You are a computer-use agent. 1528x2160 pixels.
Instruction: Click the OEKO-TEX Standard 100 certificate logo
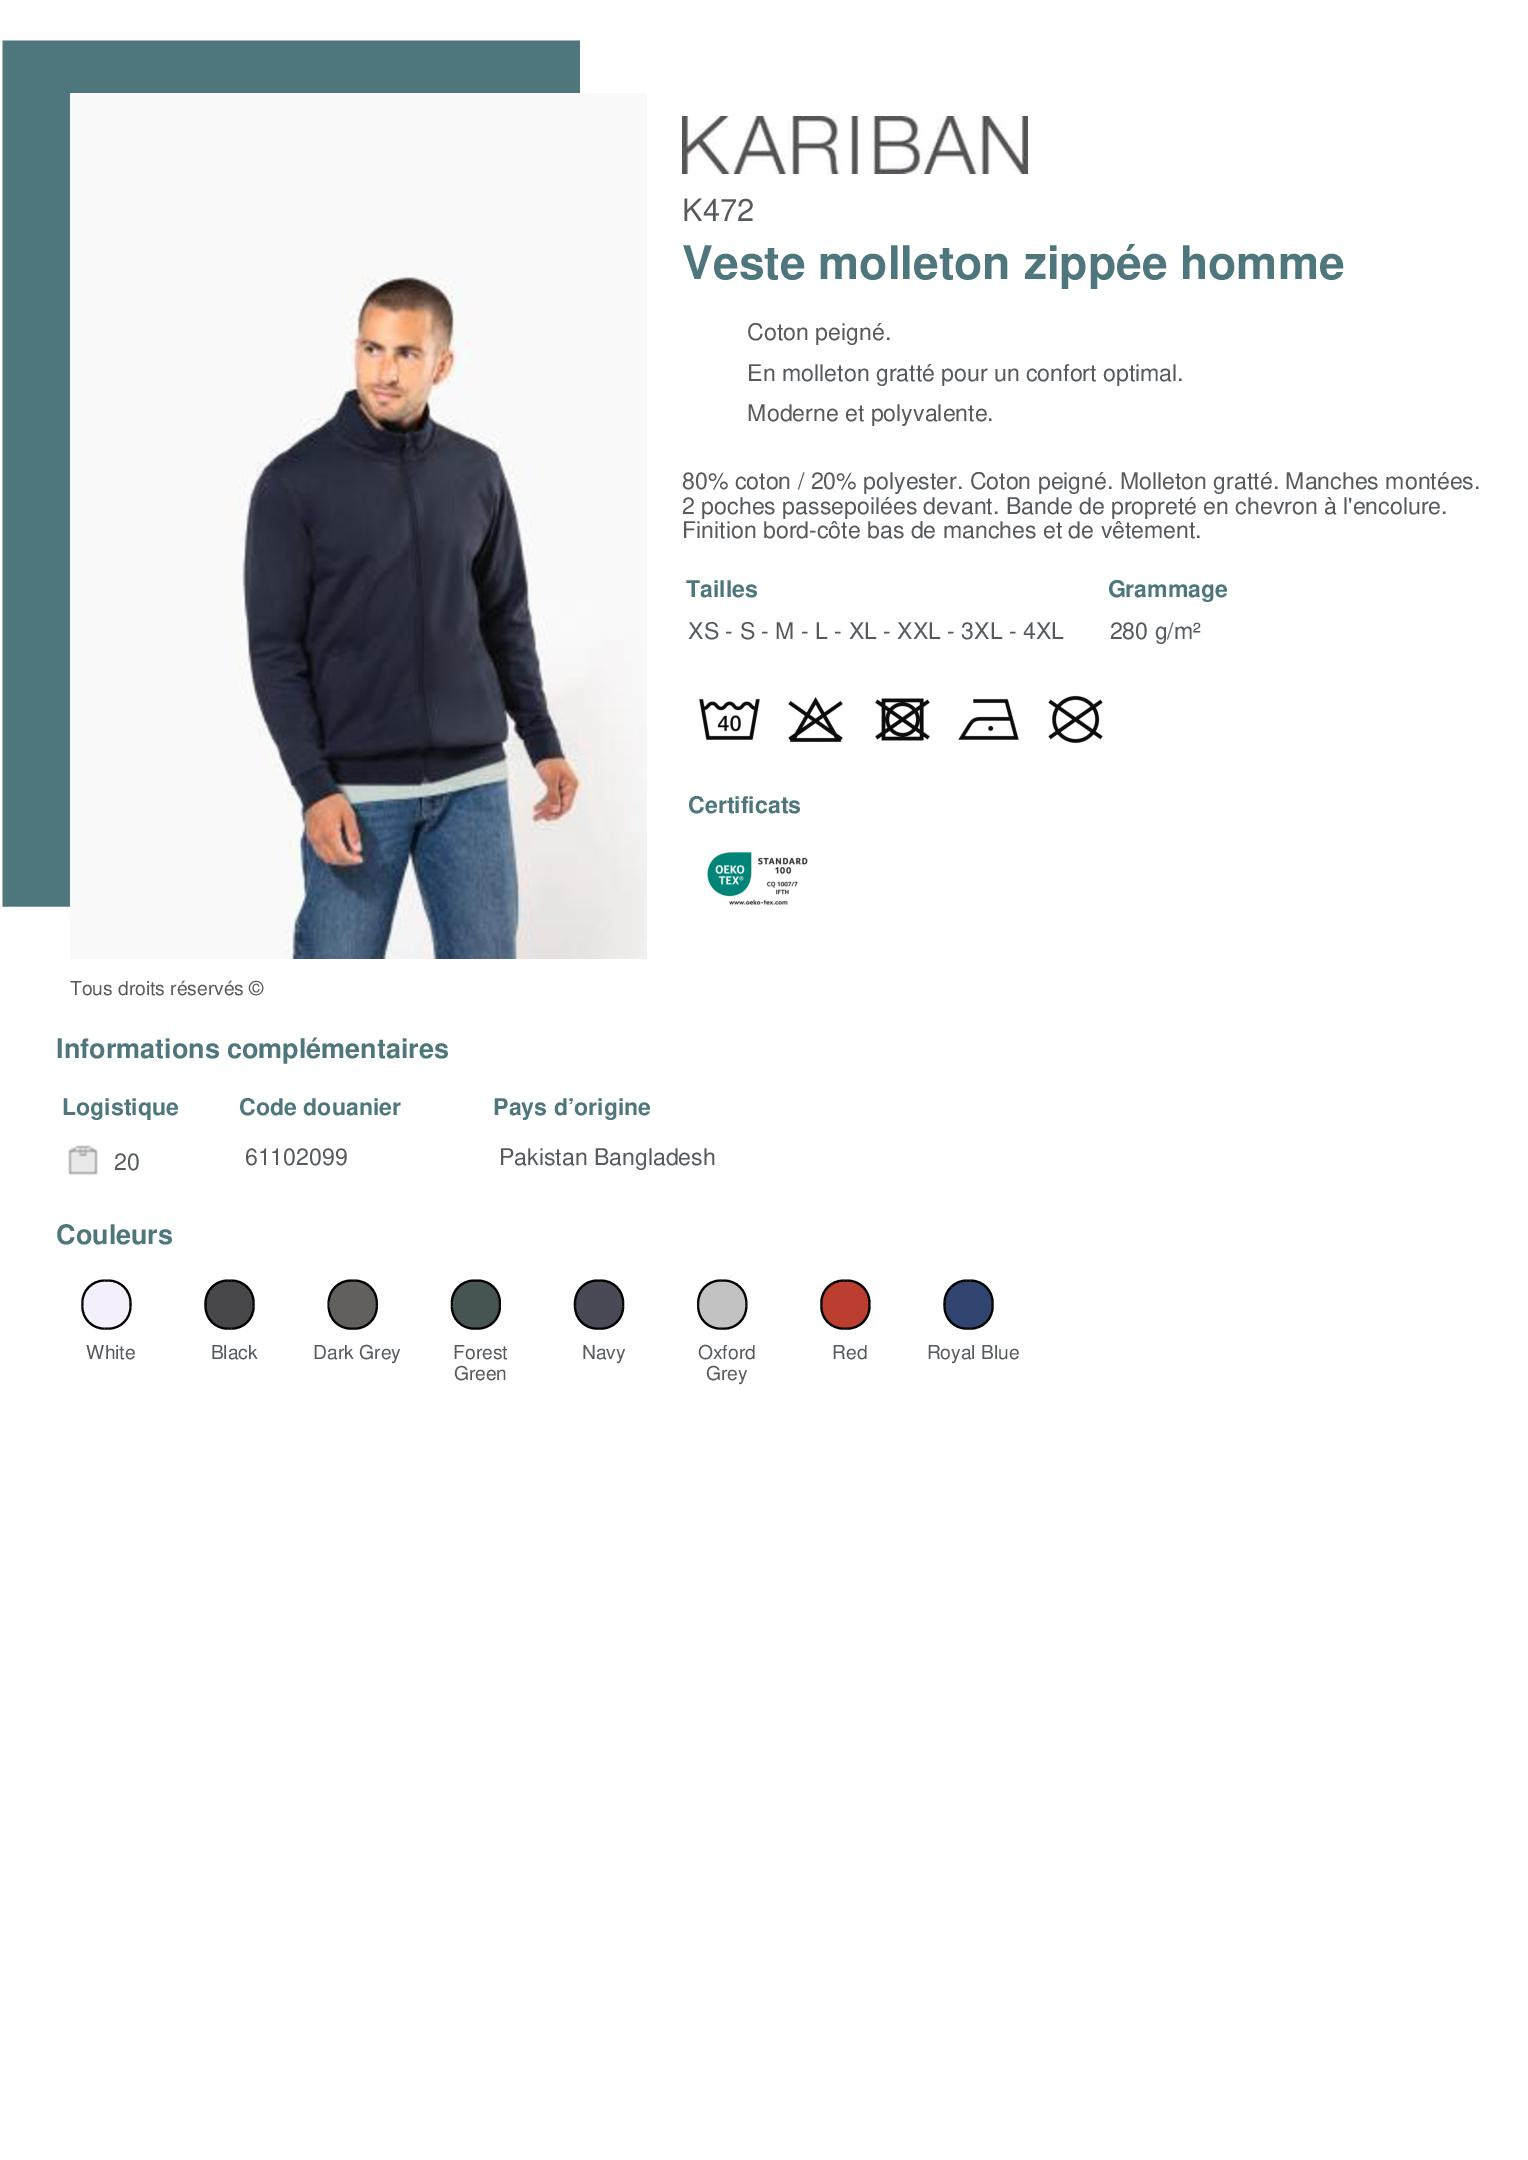(757, 878)
